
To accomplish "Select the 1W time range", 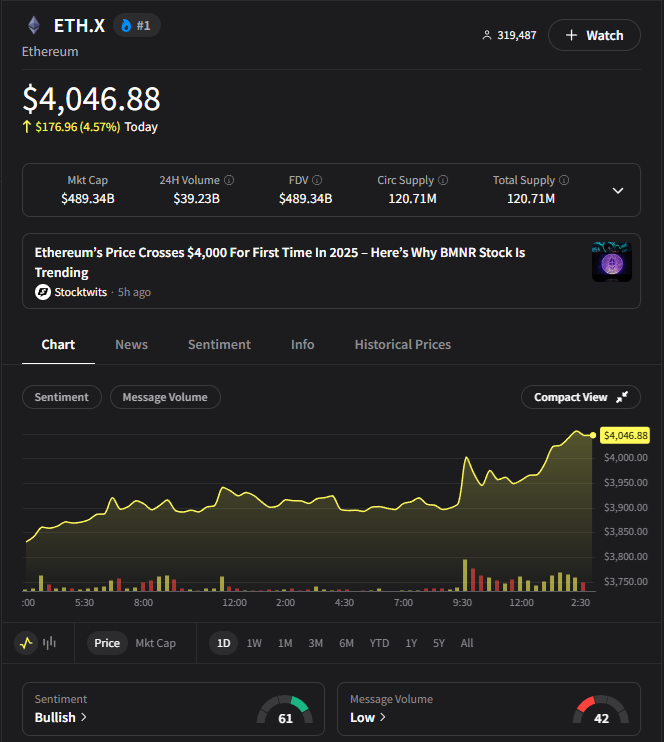I will point(254,643).
